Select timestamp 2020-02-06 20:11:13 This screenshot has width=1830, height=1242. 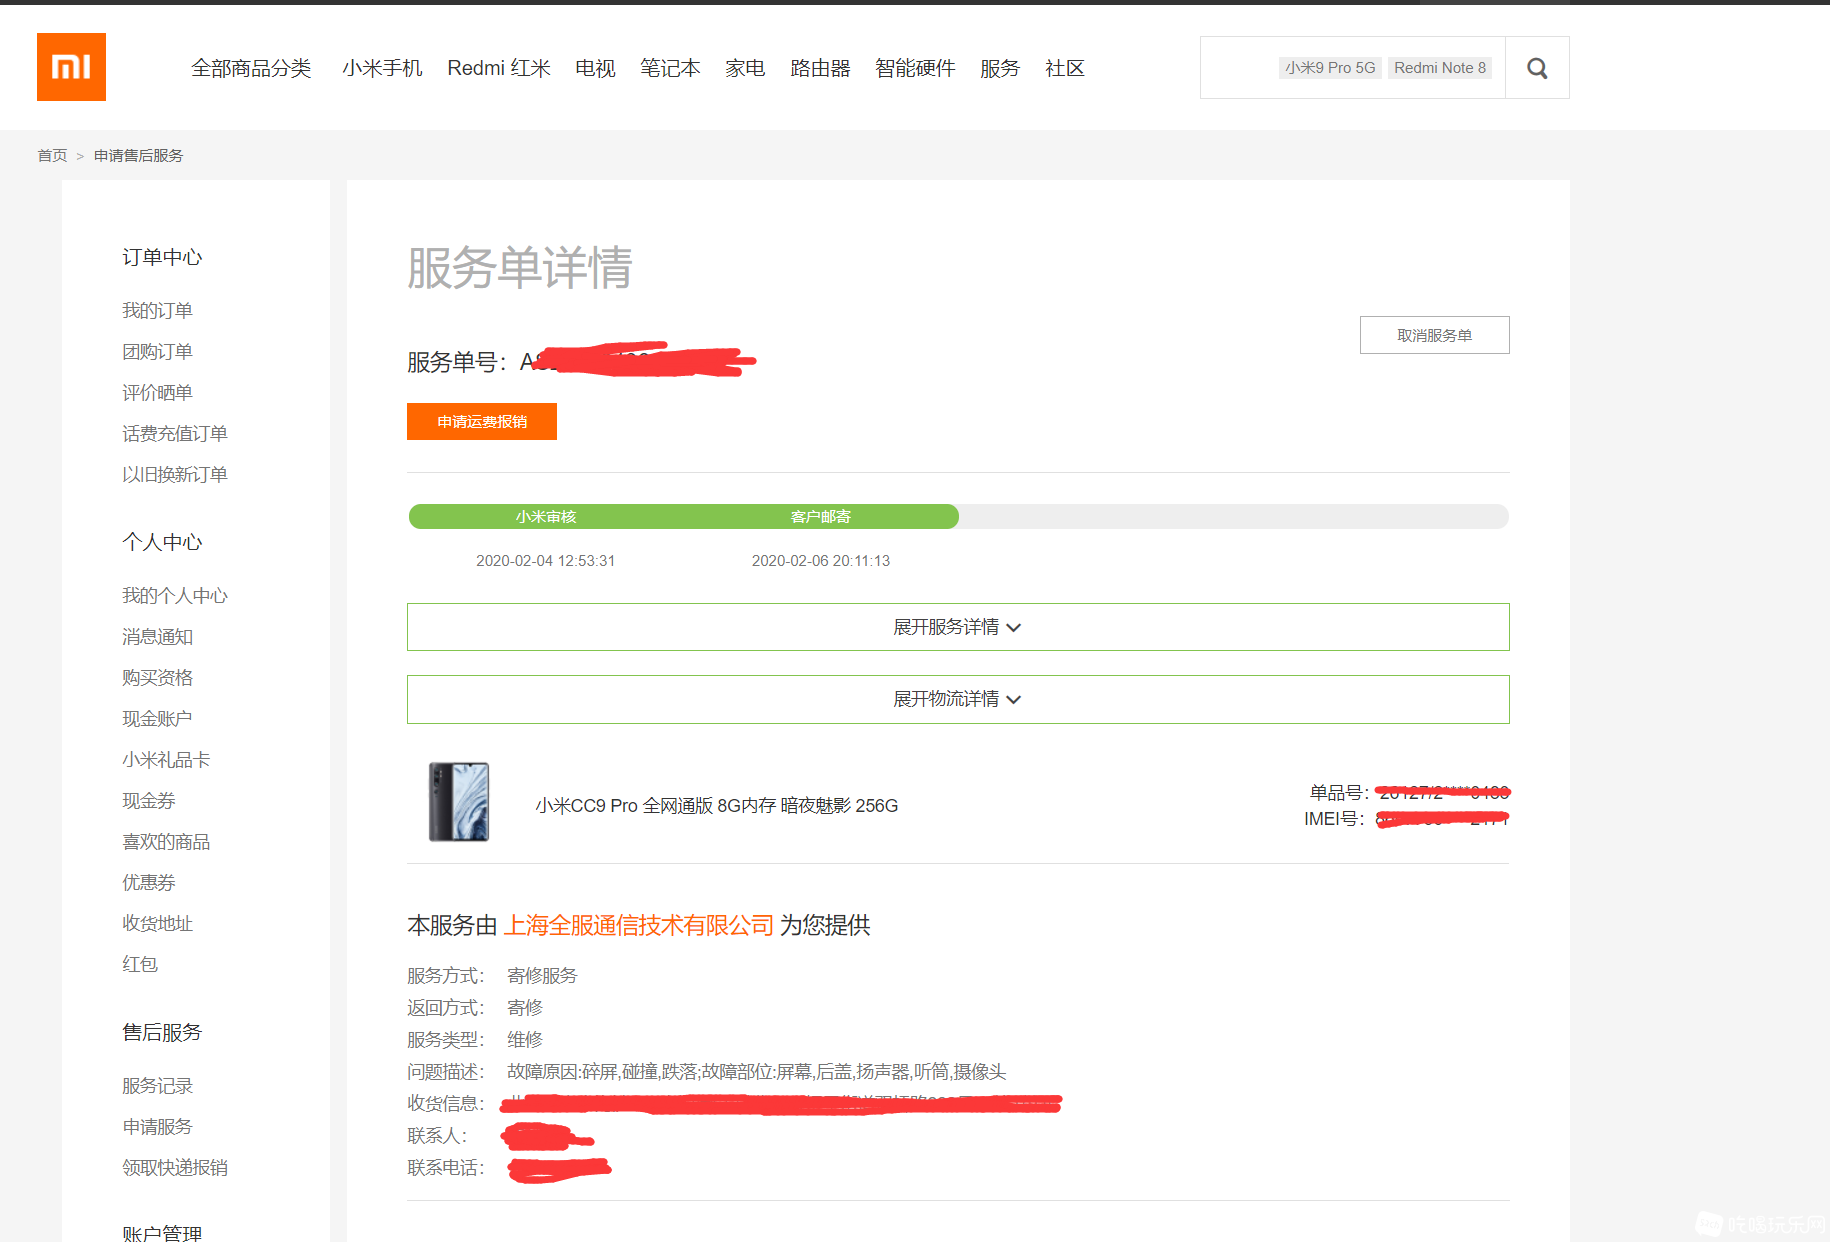[820, 561]
